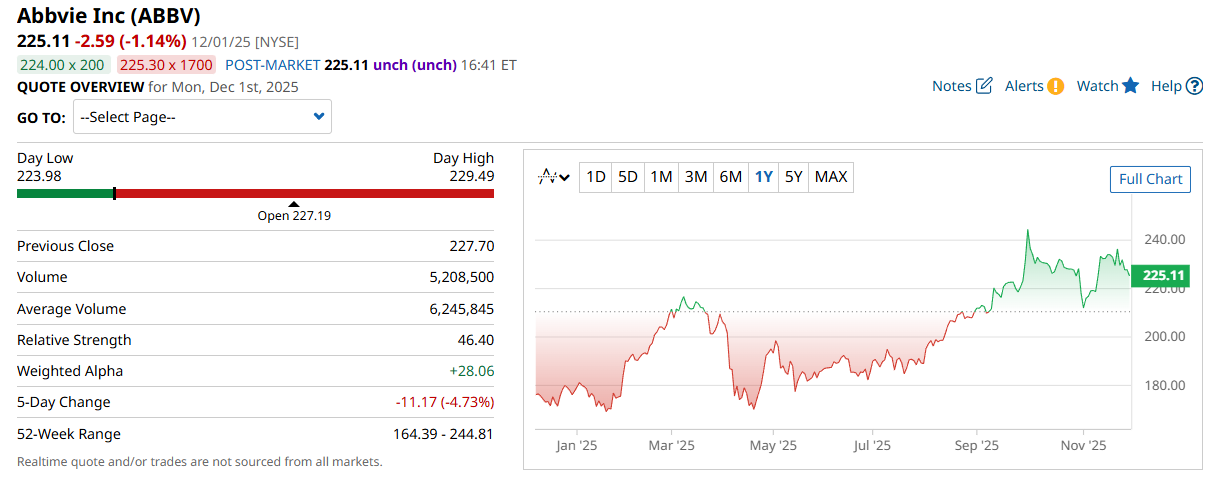Viewport: 1213px width, 478px height.
Task: Select the 6M chart range
Action: 731,177
